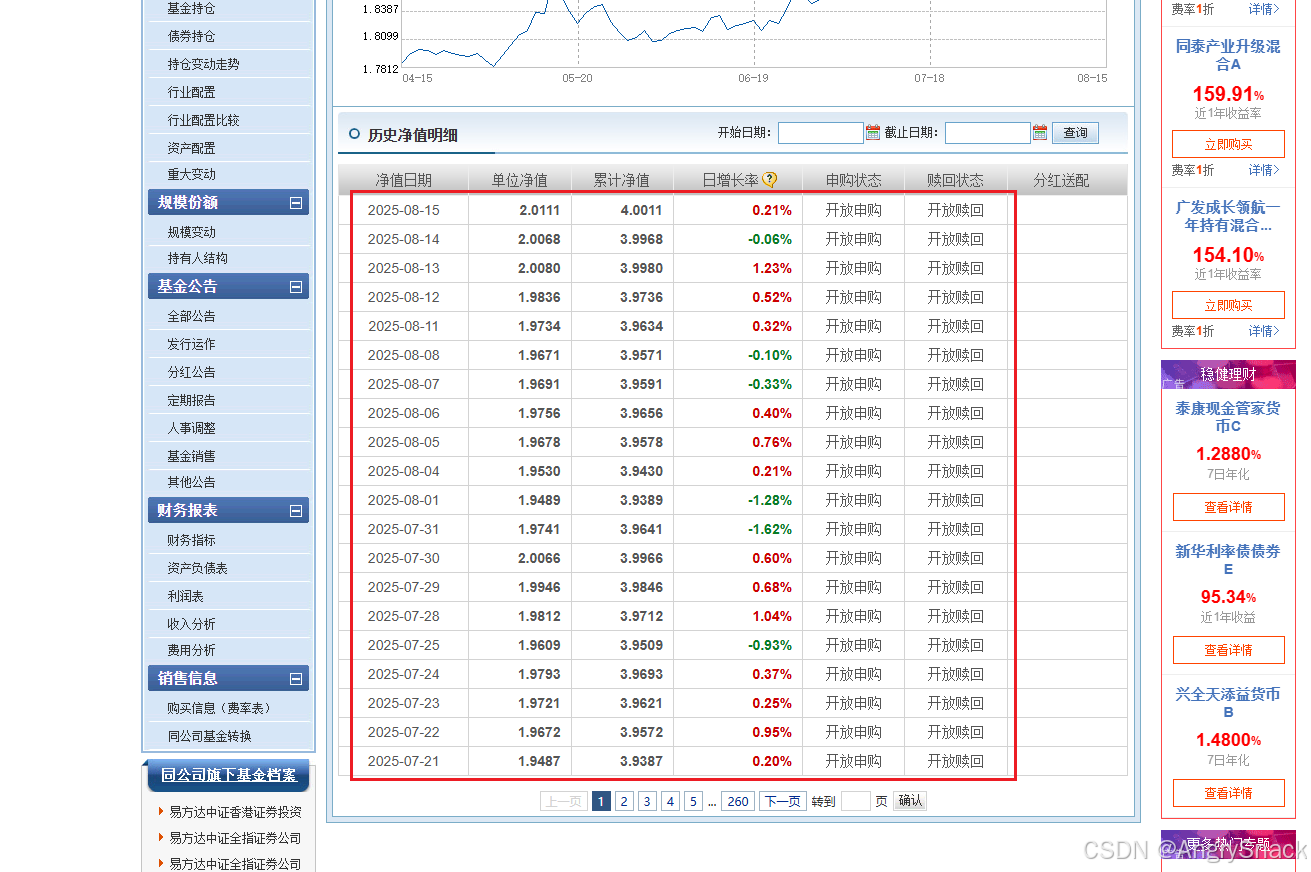Click 详情 below the 159.91% fund
Screen dimensions: 1311x872
pyautogui.click(x=1264, y=170)
